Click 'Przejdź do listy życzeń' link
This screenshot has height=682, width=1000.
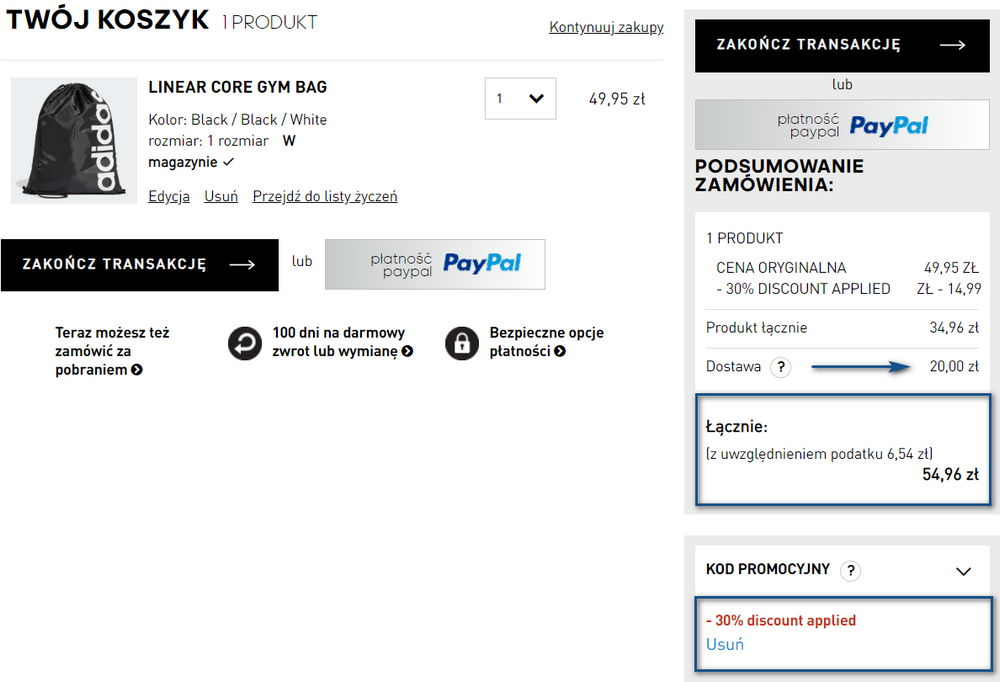(x=325, y=196)
